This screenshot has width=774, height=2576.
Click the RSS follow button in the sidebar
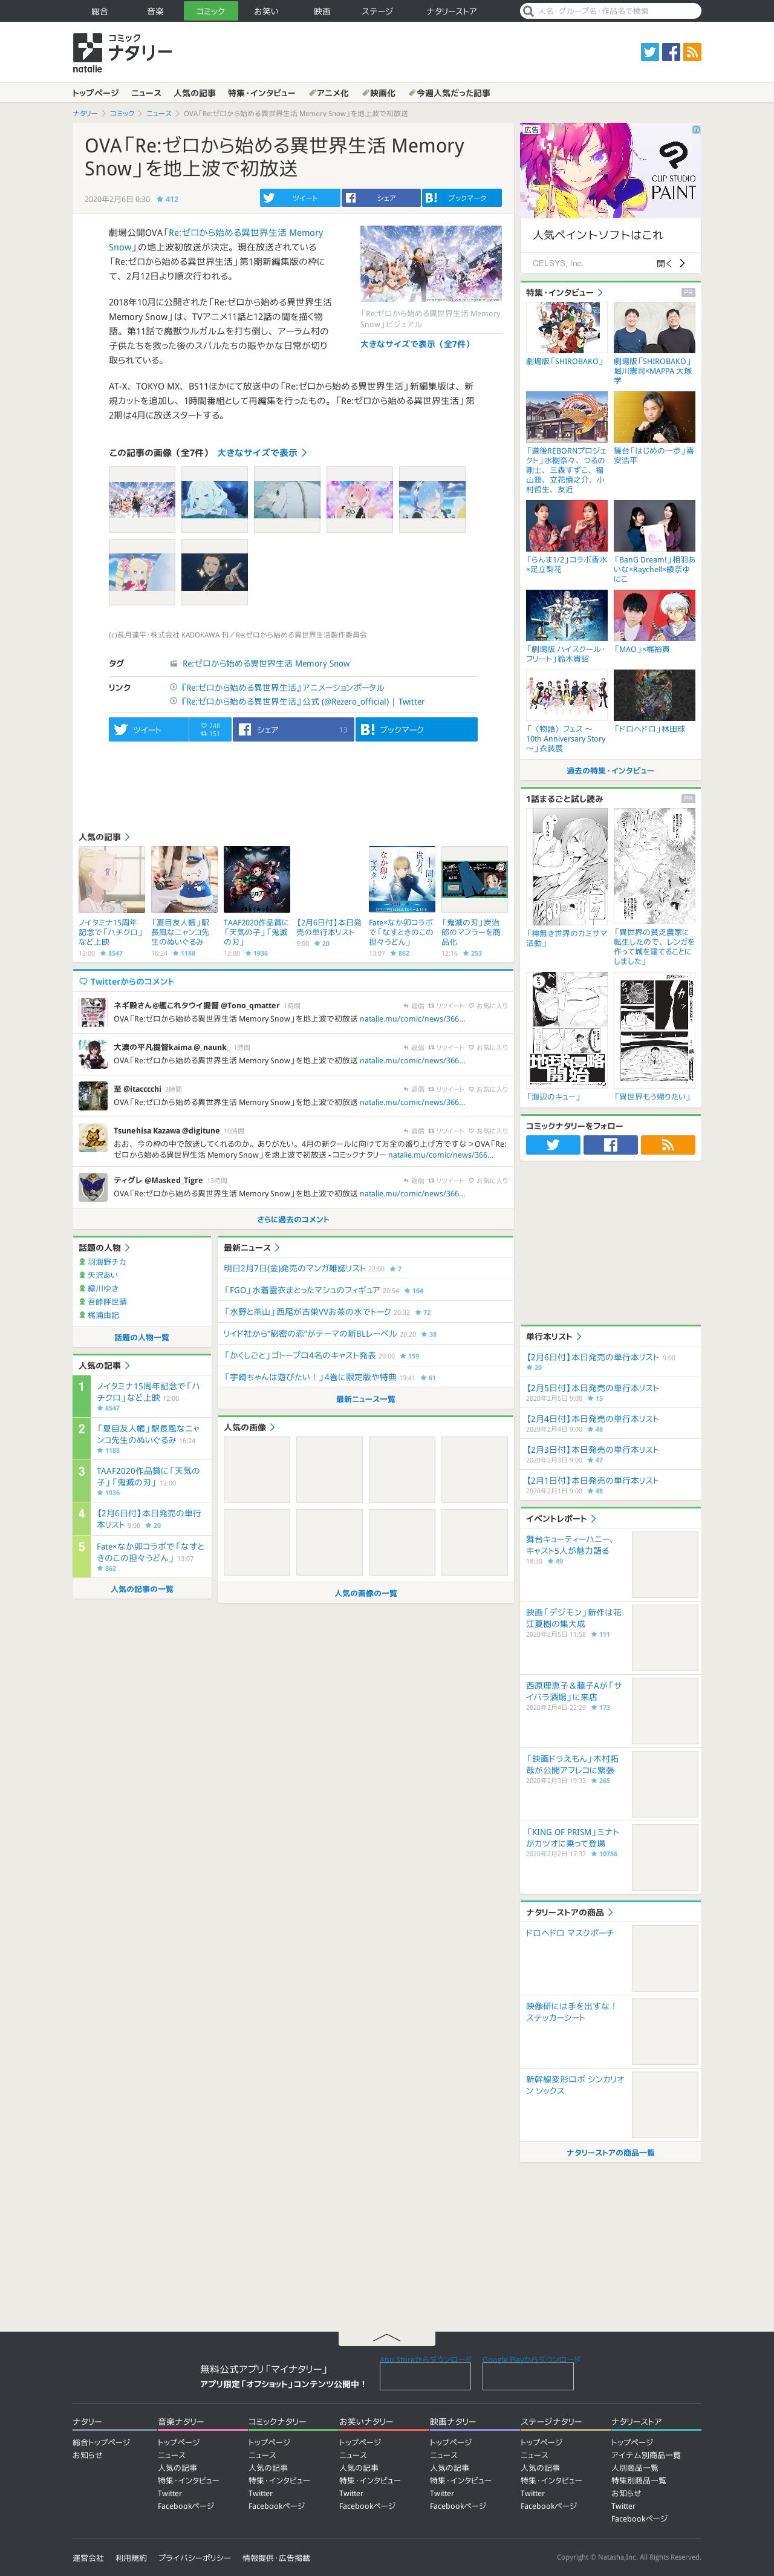coord(667,1145)
